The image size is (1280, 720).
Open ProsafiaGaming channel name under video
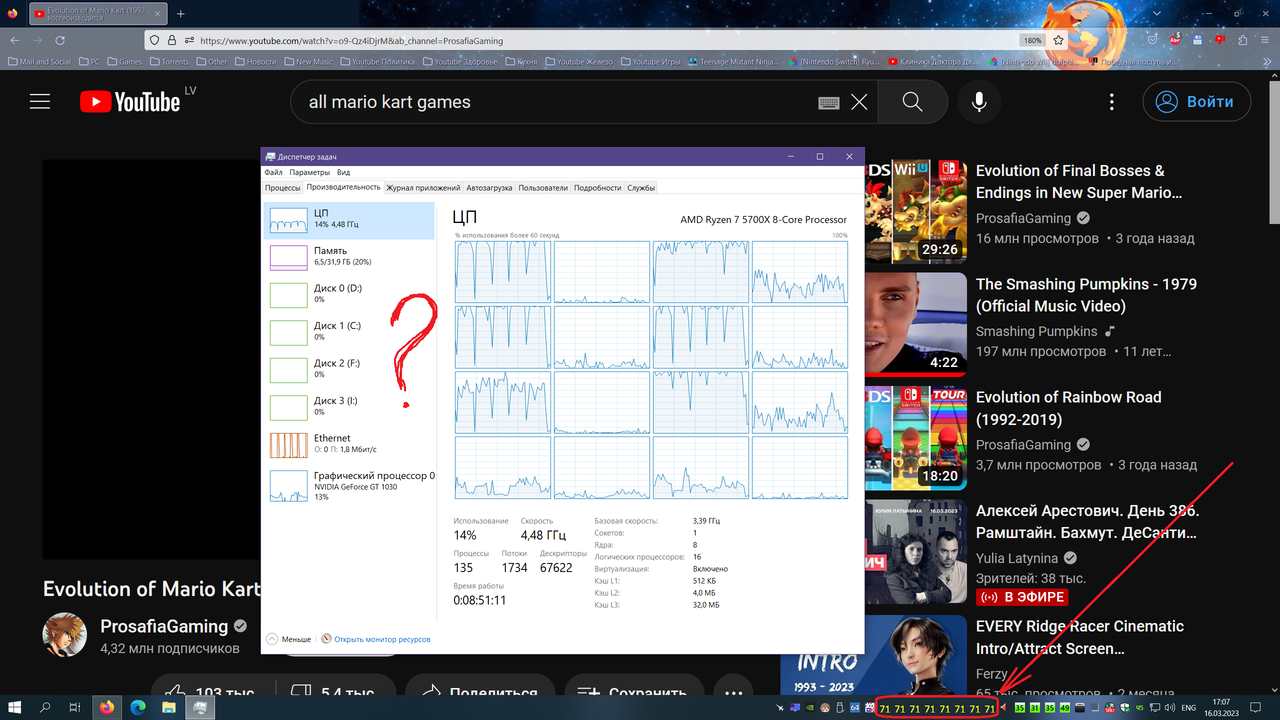[164, 626]
